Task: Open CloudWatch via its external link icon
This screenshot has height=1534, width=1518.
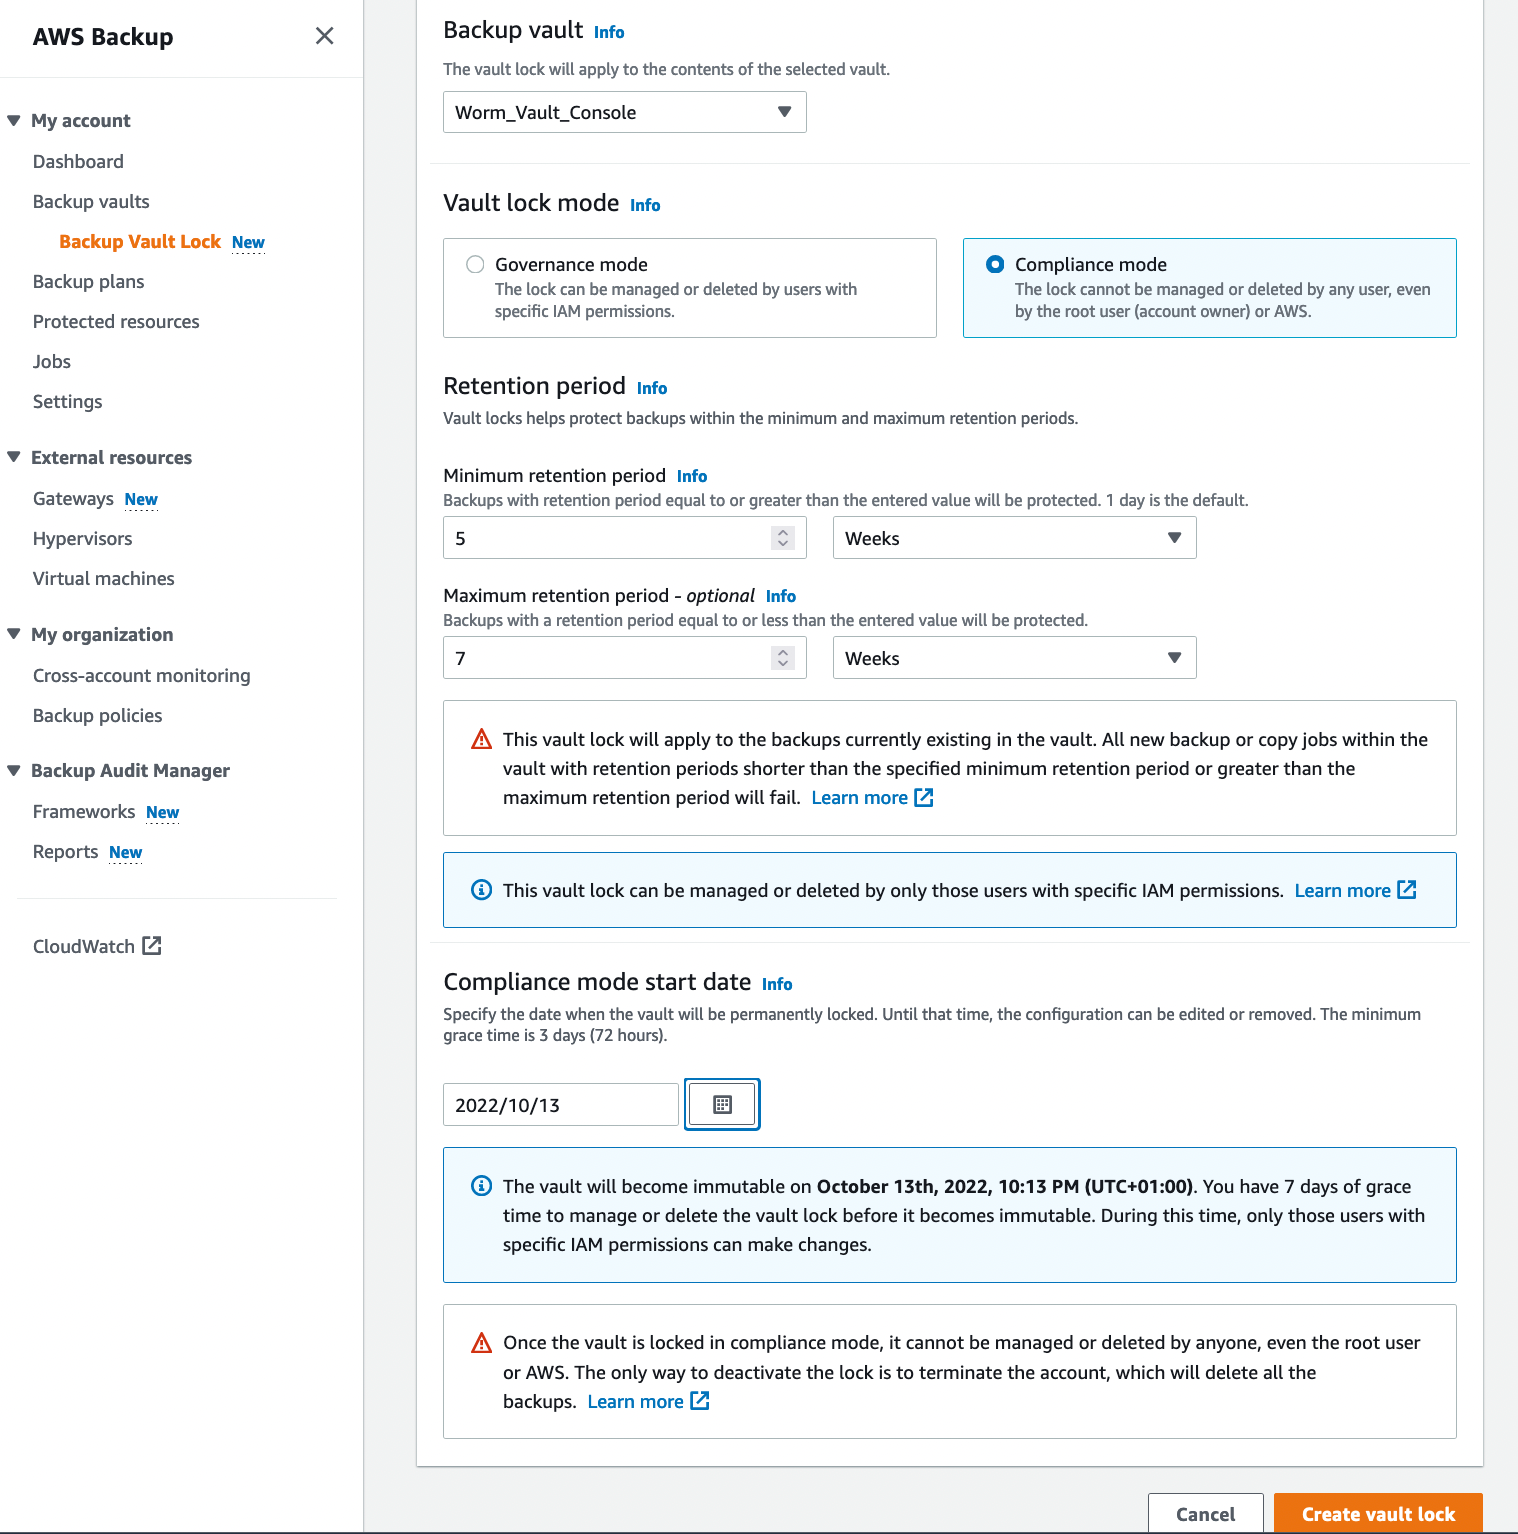Action: [152, 945]
